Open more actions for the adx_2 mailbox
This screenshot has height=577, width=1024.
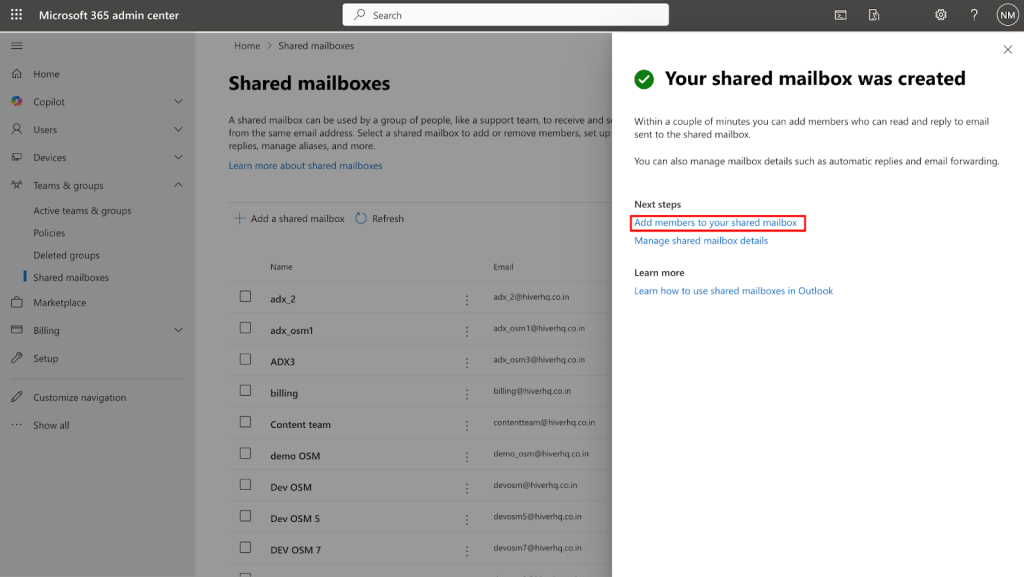[x=467, y=298]
